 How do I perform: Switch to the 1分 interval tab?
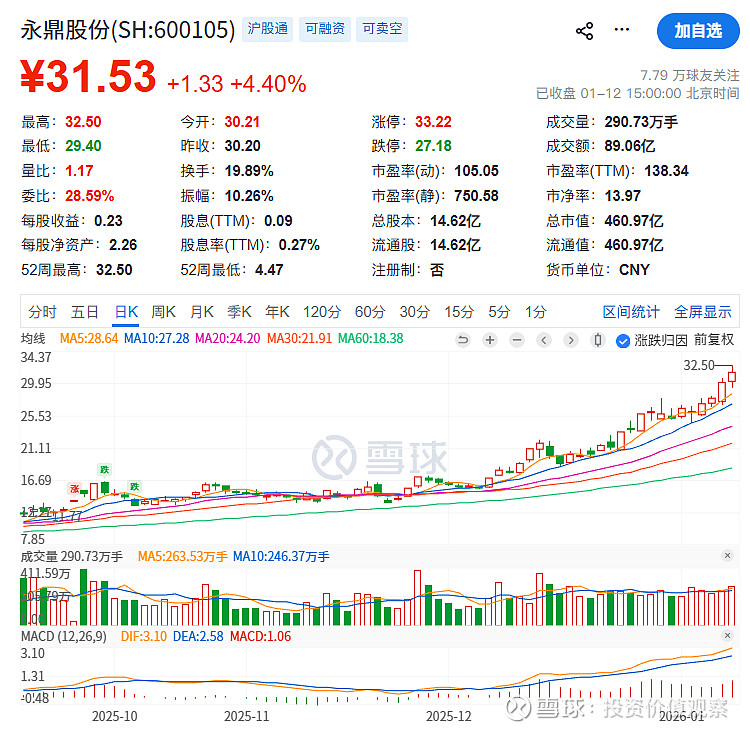tap(535, 312)
